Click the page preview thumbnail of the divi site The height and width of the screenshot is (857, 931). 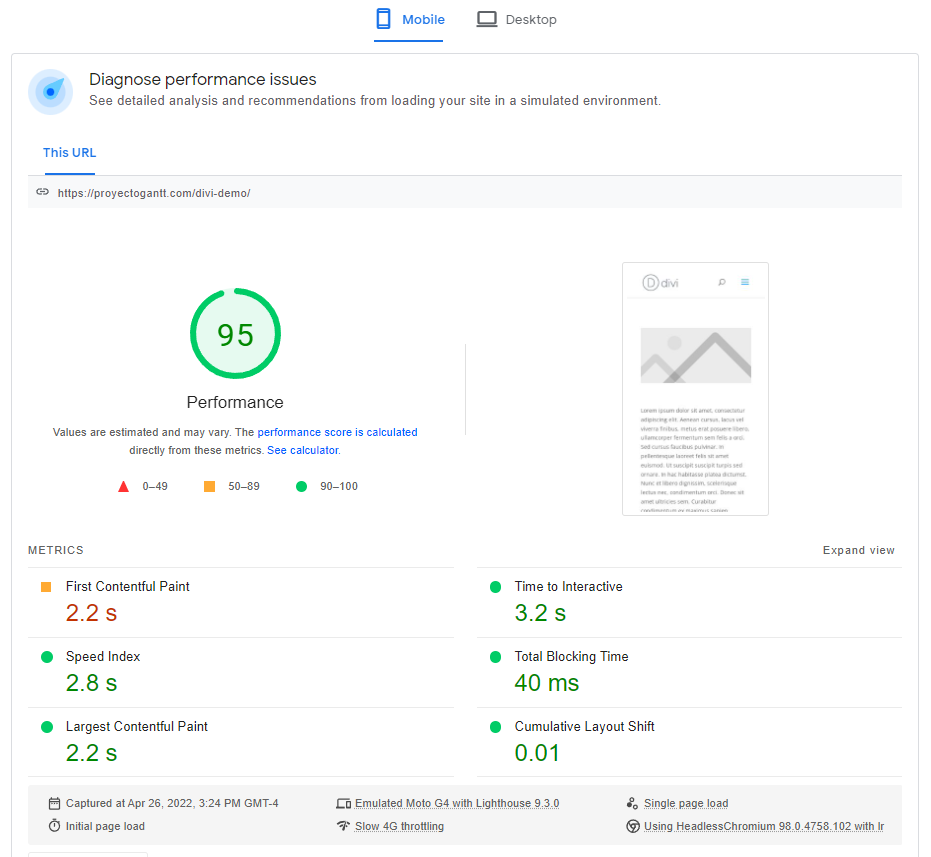point(696,389)
